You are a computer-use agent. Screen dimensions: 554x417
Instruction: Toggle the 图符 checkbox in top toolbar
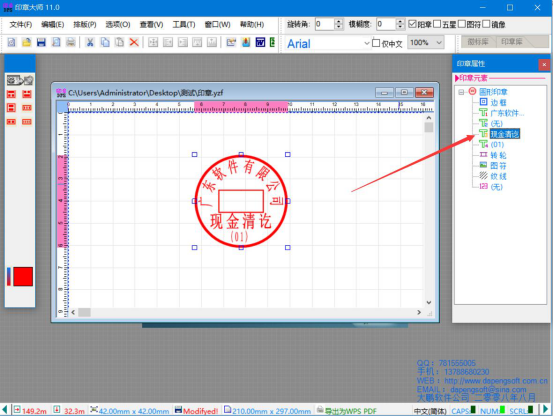[x=461, y=24]
